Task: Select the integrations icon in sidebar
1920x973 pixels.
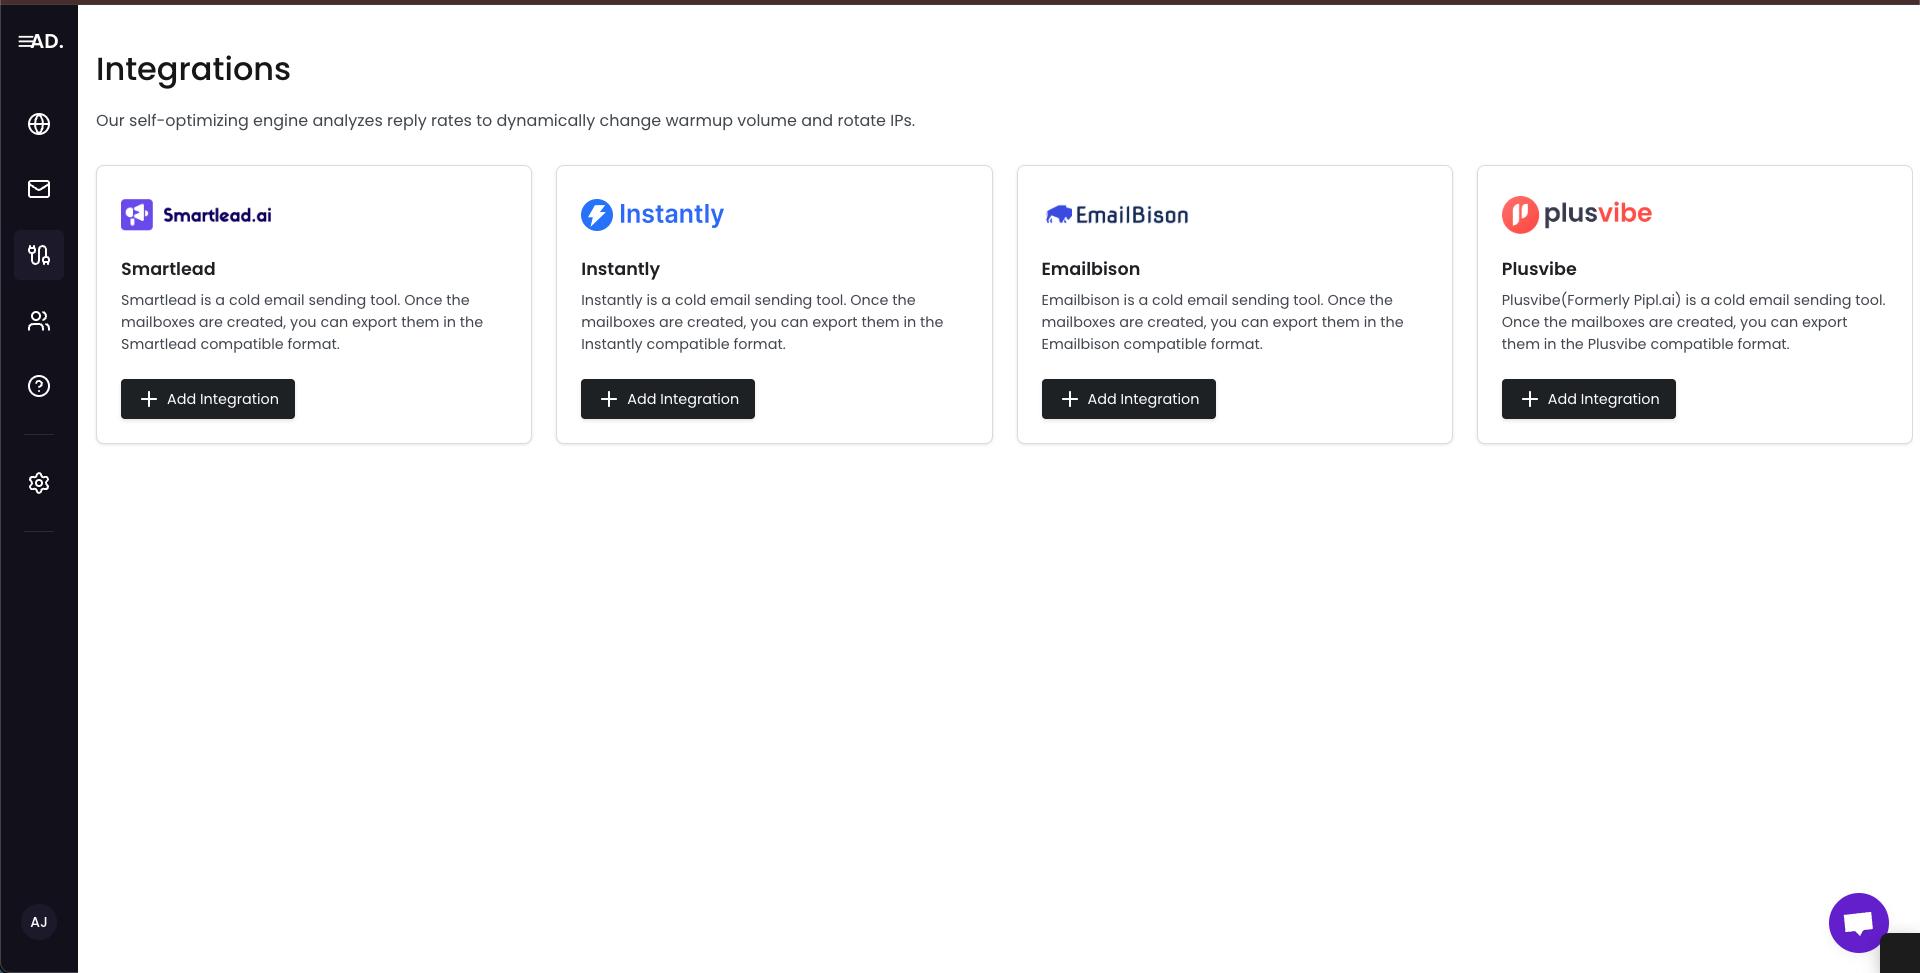Action: tap(39, 255)
